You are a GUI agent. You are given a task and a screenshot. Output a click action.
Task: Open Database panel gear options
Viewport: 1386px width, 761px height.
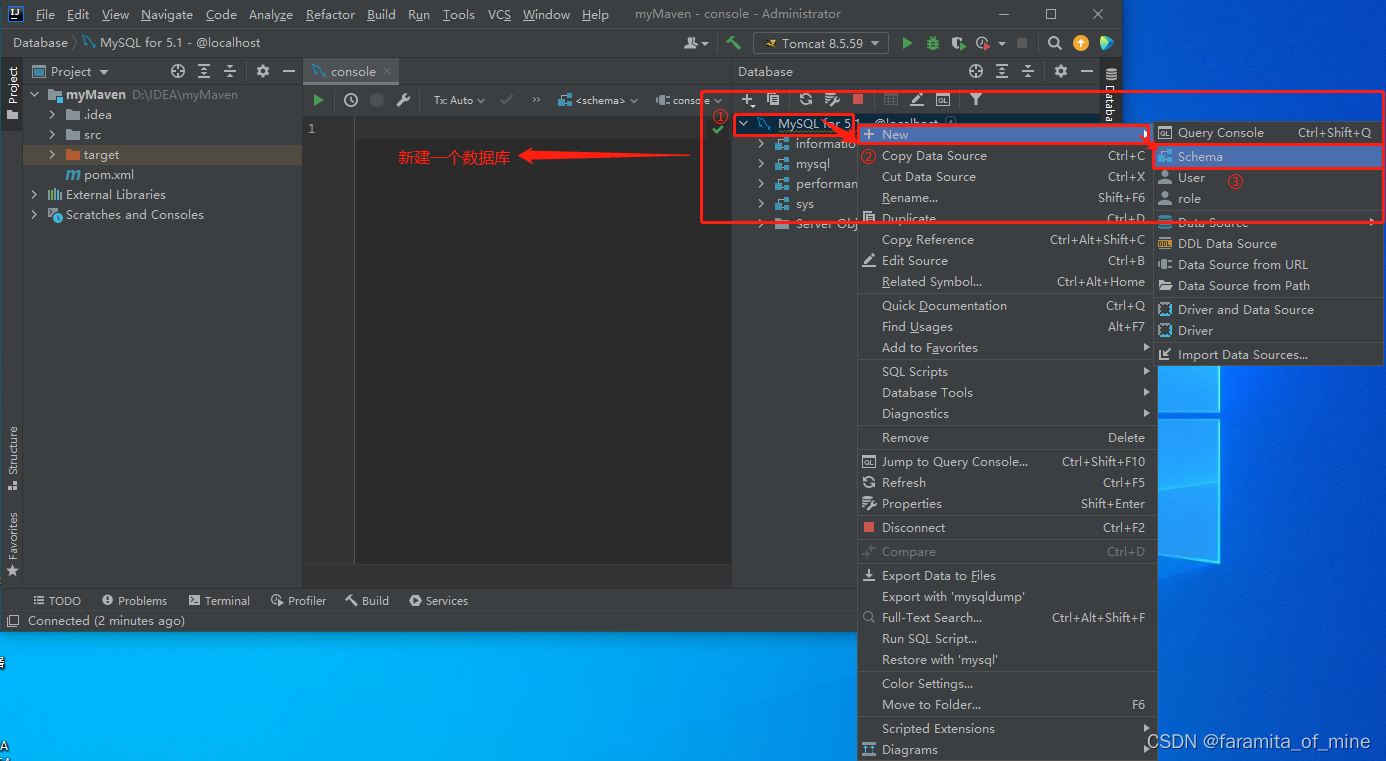[1061, 71]
